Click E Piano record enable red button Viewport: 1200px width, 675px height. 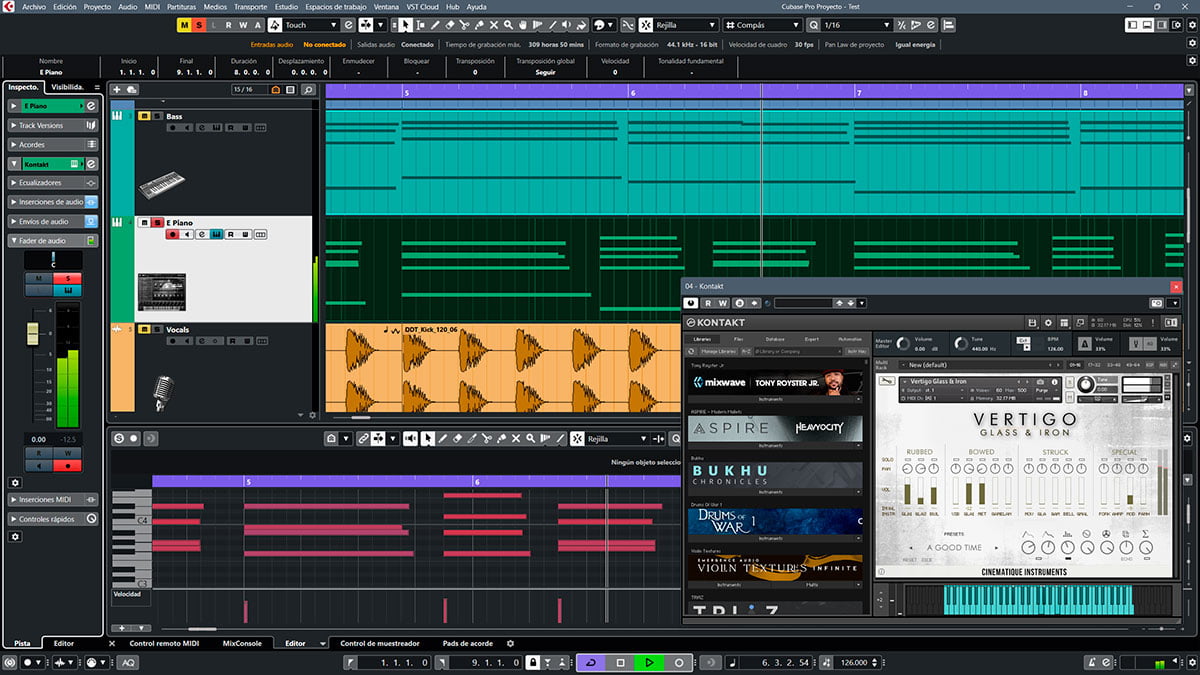coord(172,235)
